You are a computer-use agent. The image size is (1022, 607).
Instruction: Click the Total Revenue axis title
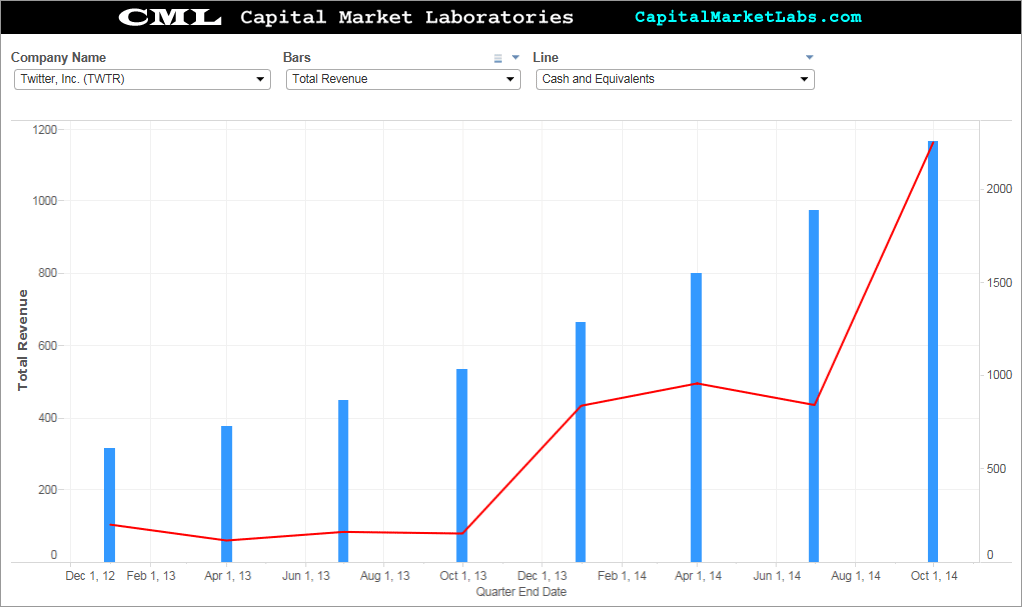tap(23, 340)
